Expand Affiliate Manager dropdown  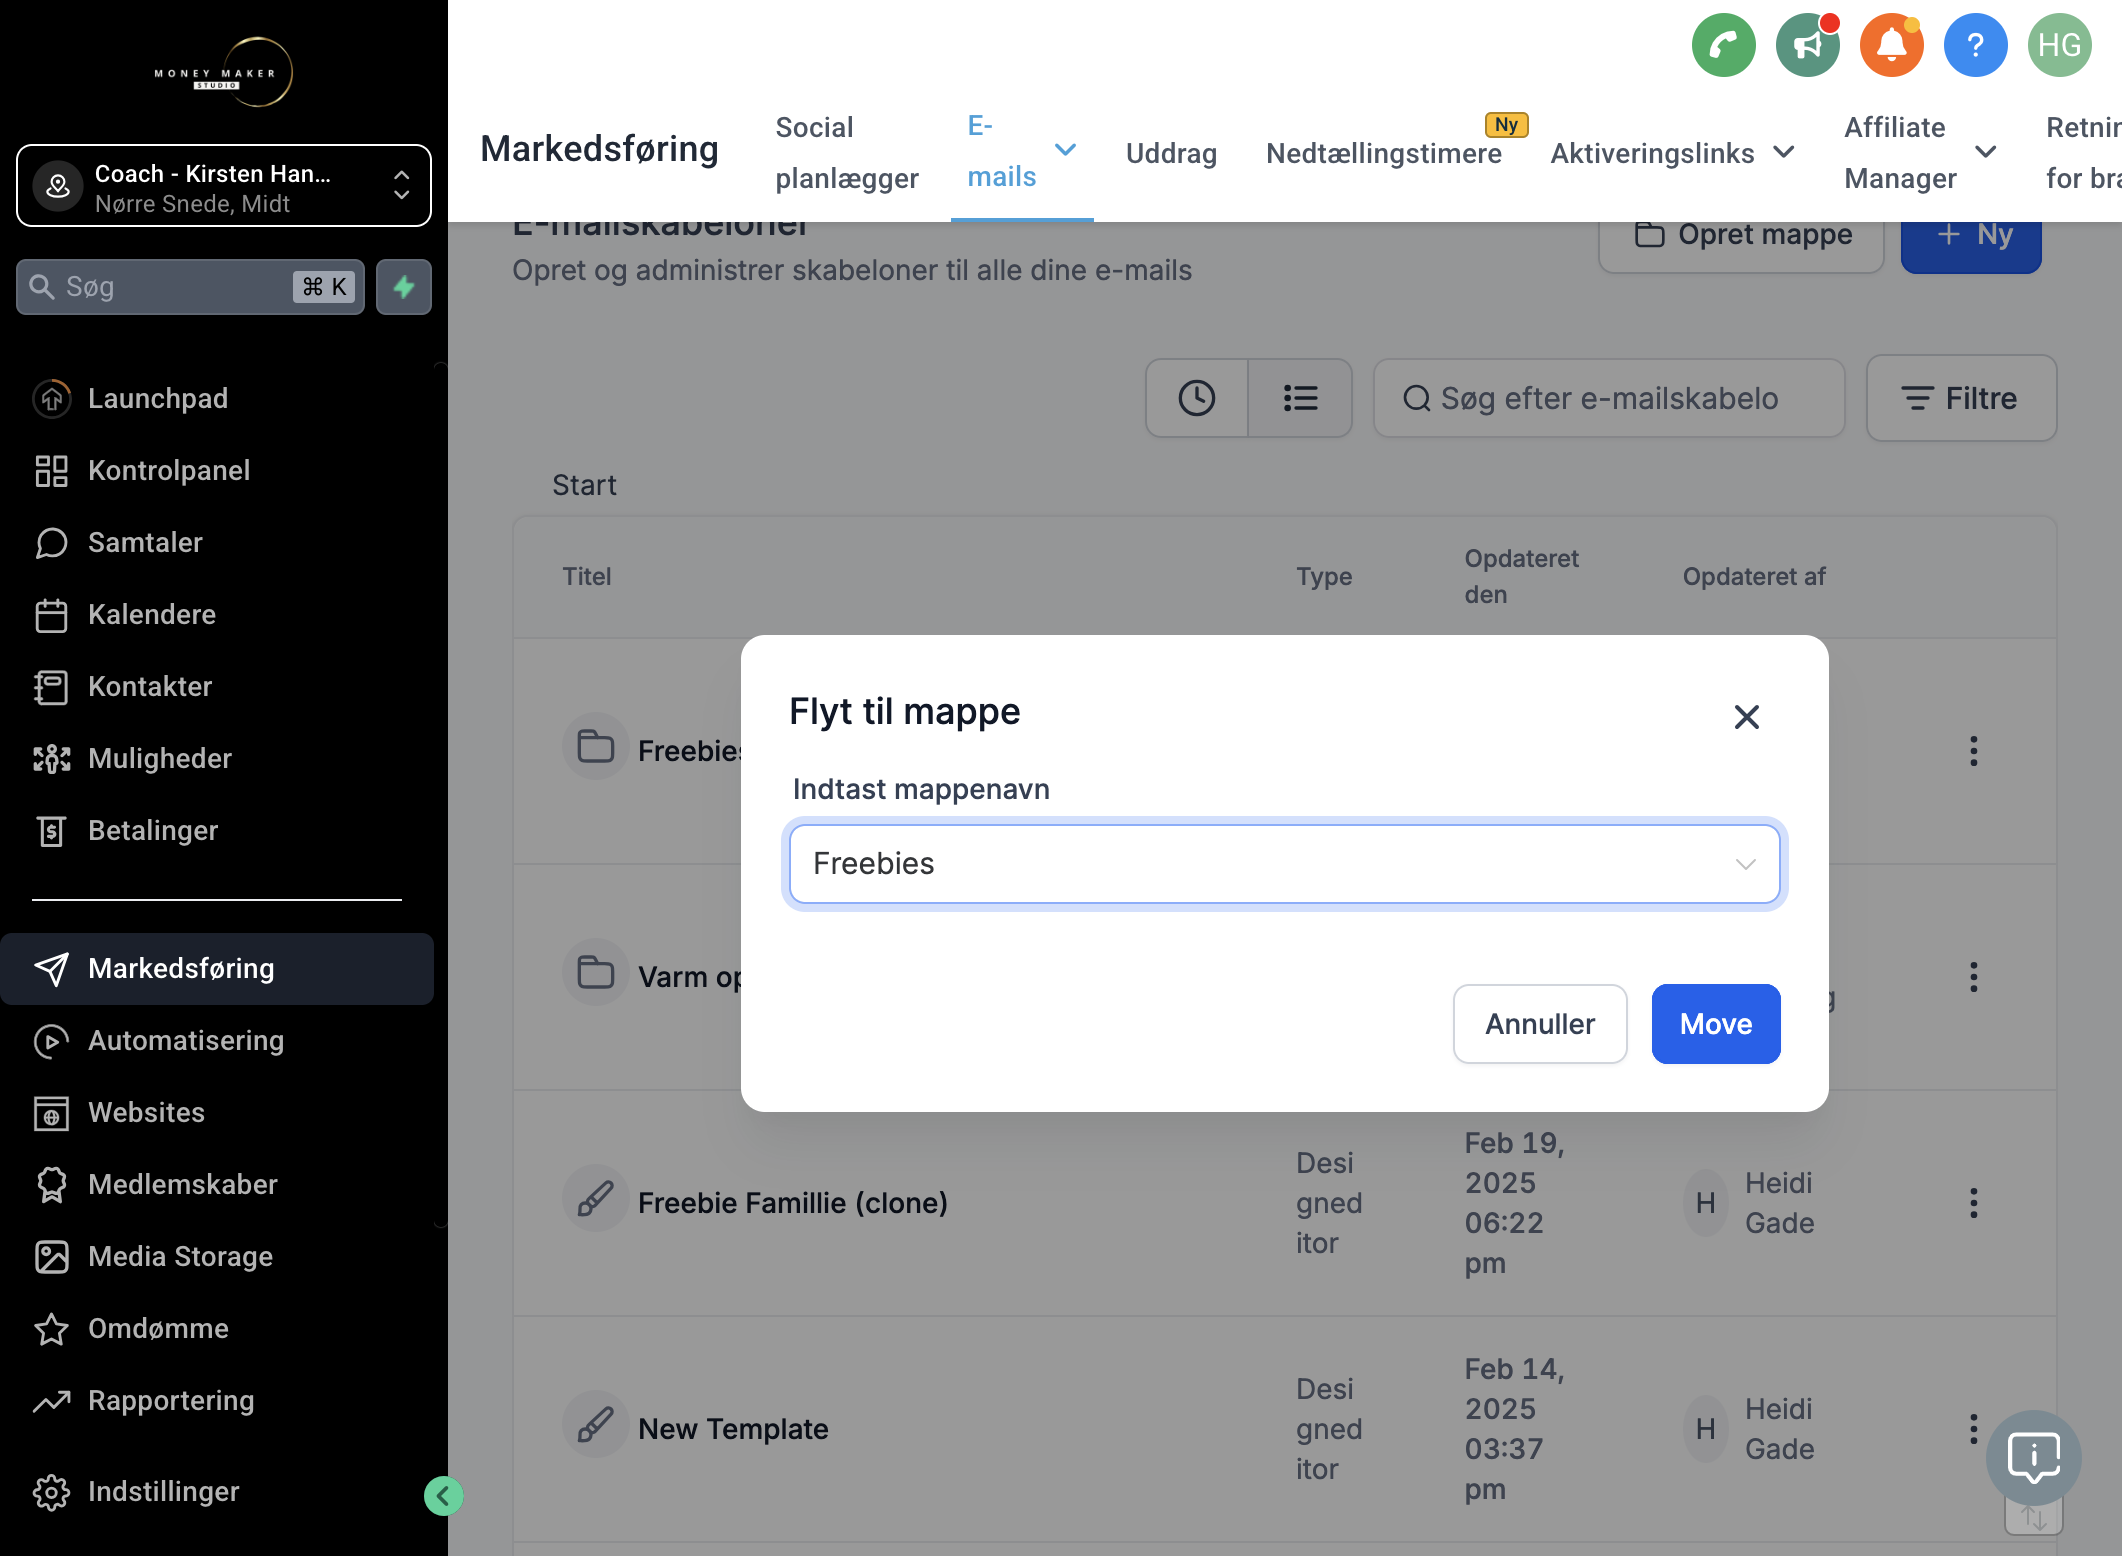[1986, 152]
